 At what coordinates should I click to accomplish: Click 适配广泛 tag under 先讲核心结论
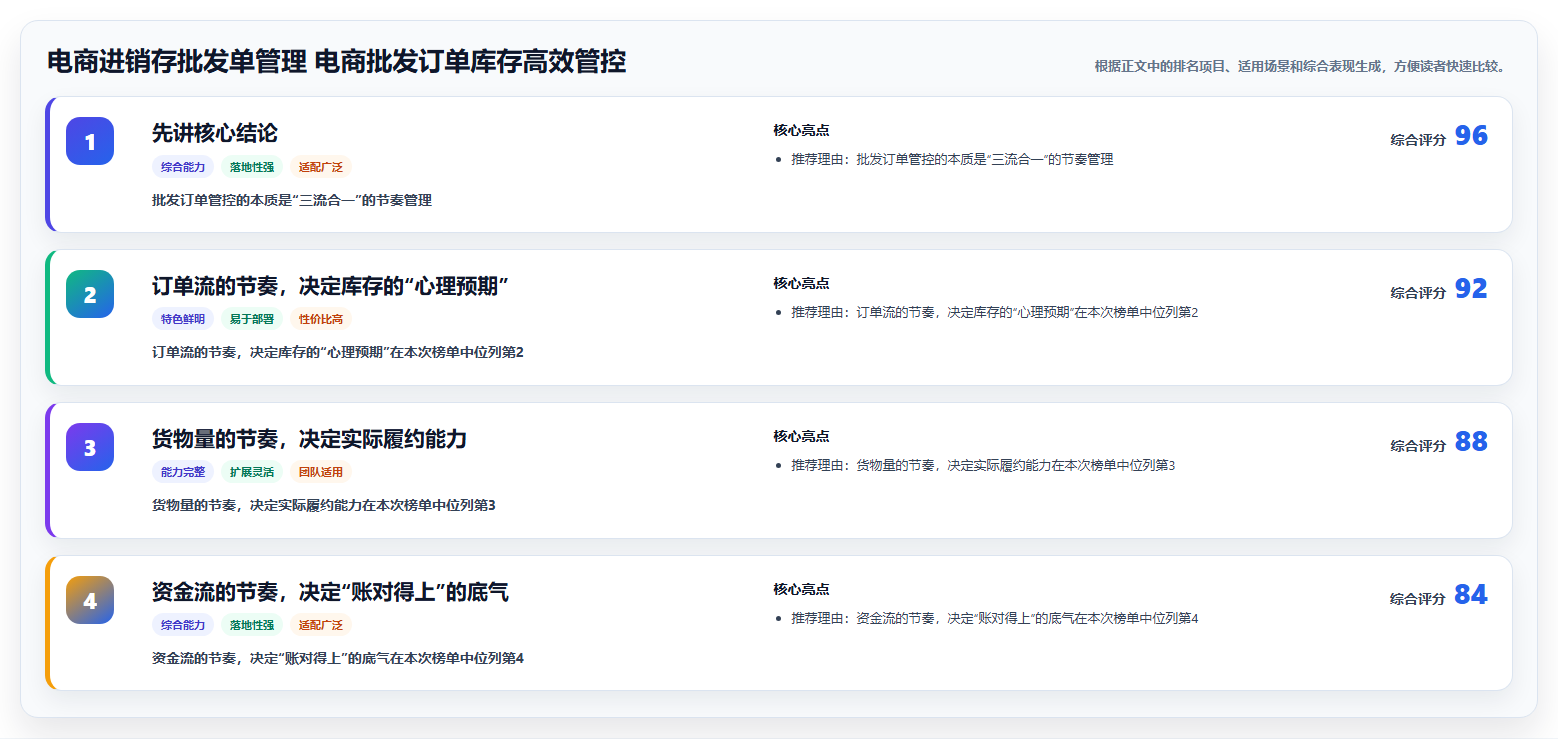point(320,167)
